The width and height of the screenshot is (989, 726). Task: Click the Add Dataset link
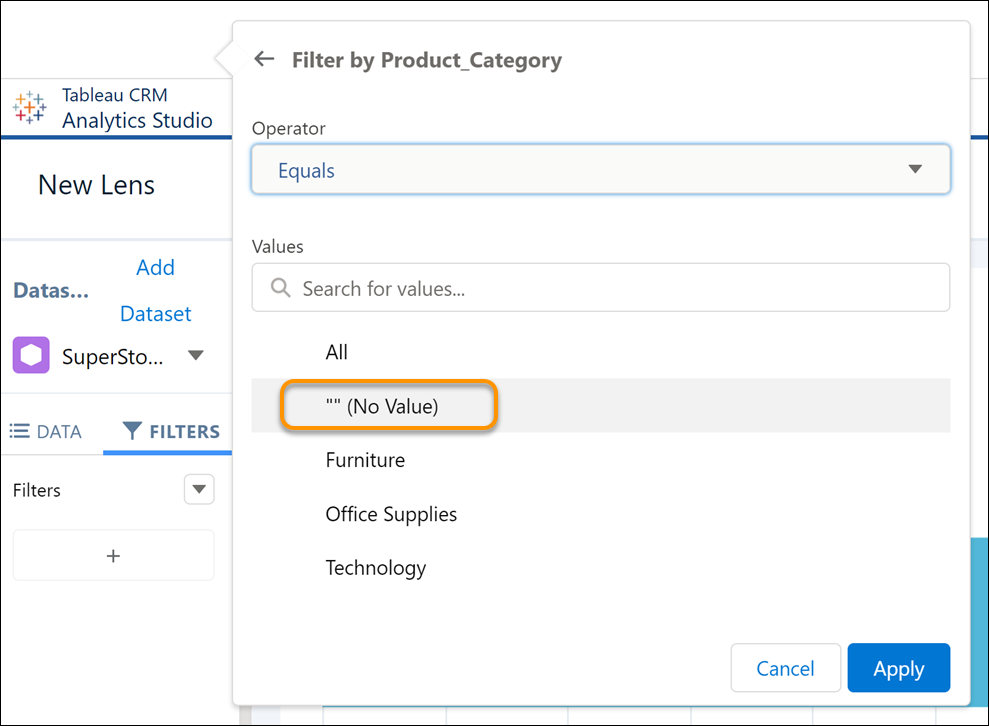click(x=156, y=290)
